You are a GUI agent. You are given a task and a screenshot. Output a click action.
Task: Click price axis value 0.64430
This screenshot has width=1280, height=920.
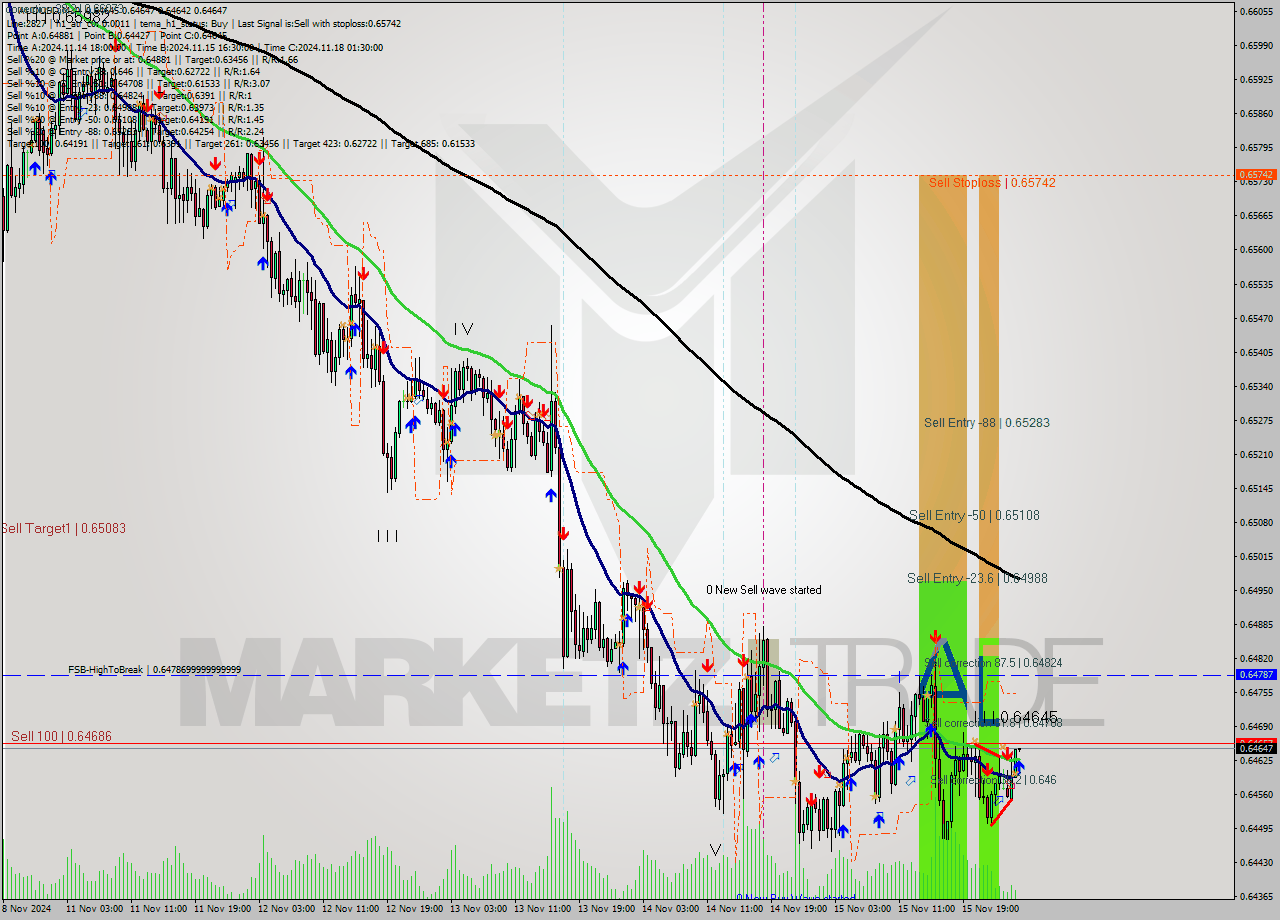(1257, 862)
